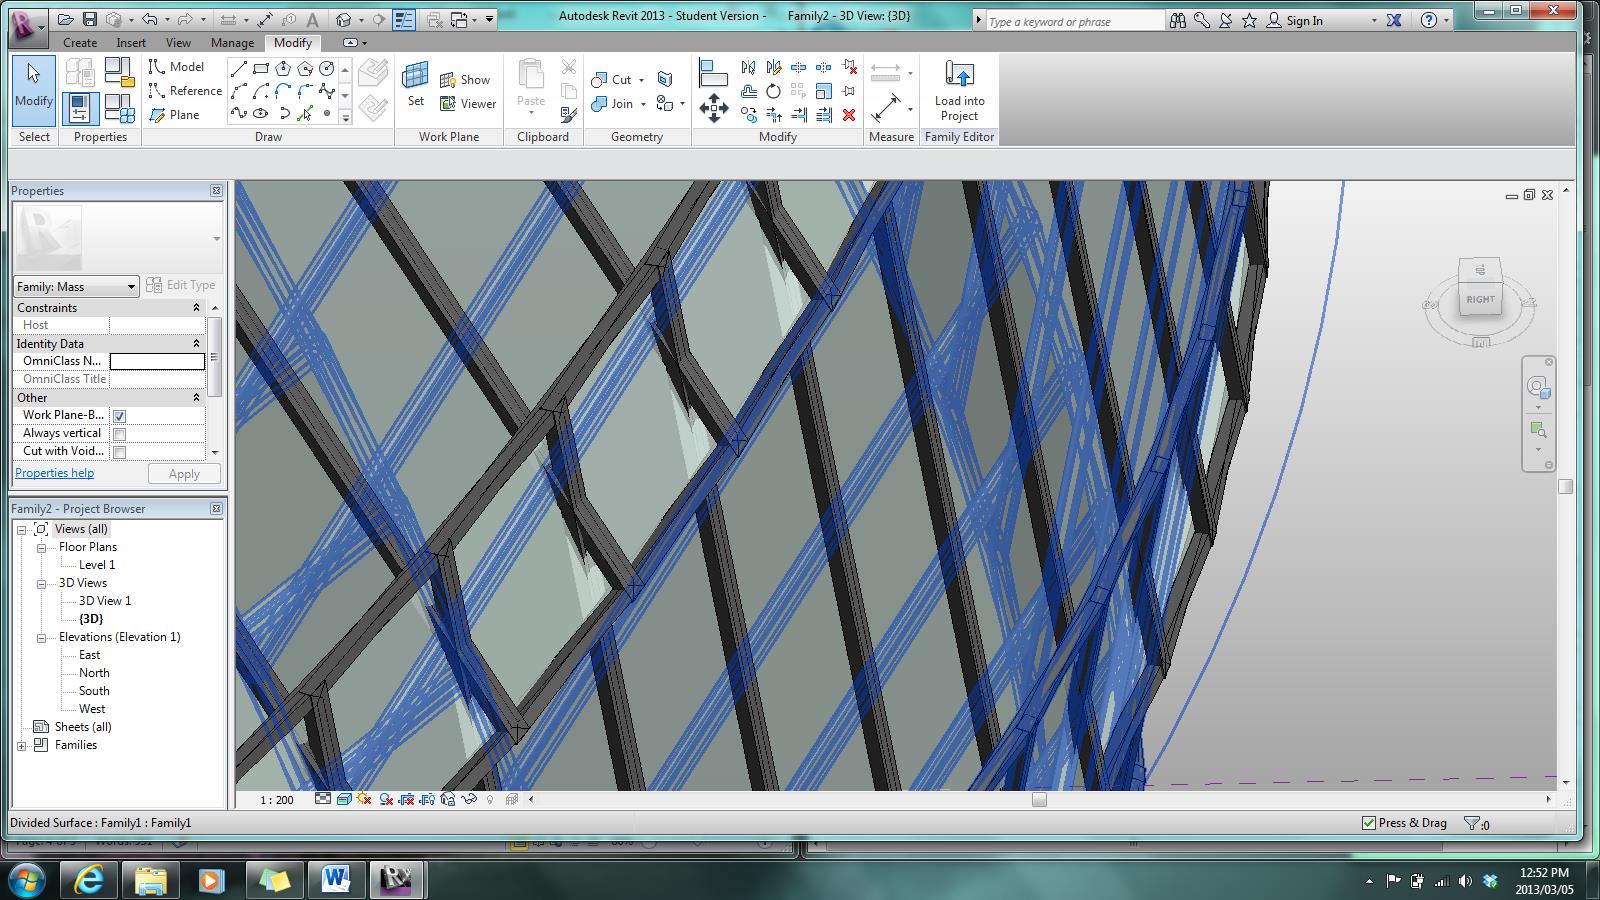The image size is (1600, 900).
Task: Open the Manage ribbon tab
Action: pyautogui.click(x=232, y=43)
